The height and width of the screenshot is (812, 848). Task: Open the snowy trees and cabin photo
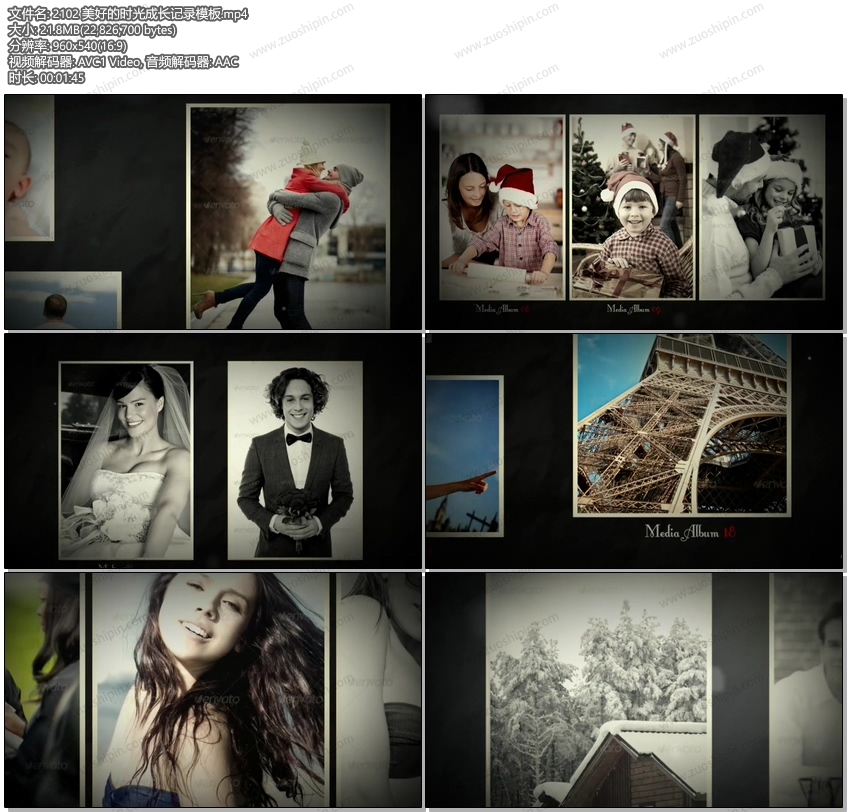pos(598,690)
